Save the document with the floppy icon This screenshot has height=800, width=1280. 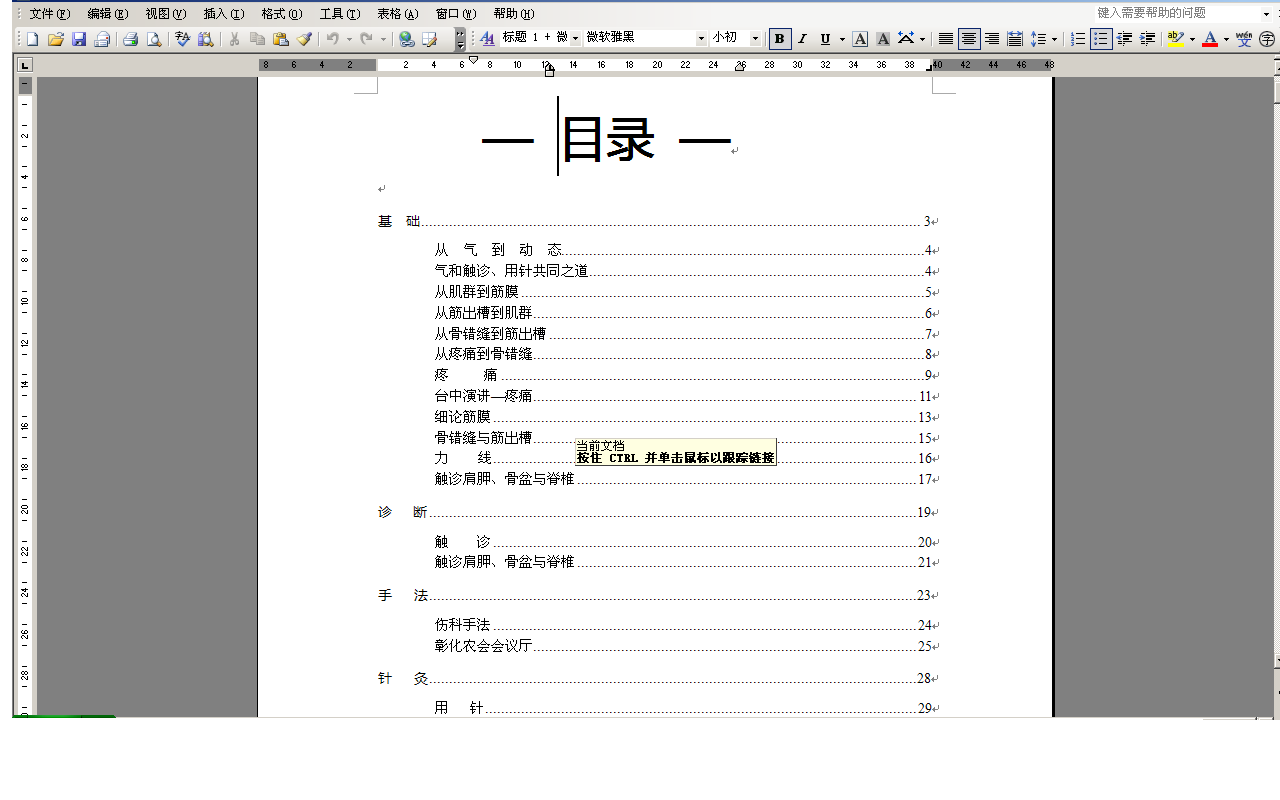[x=79, y=39]
